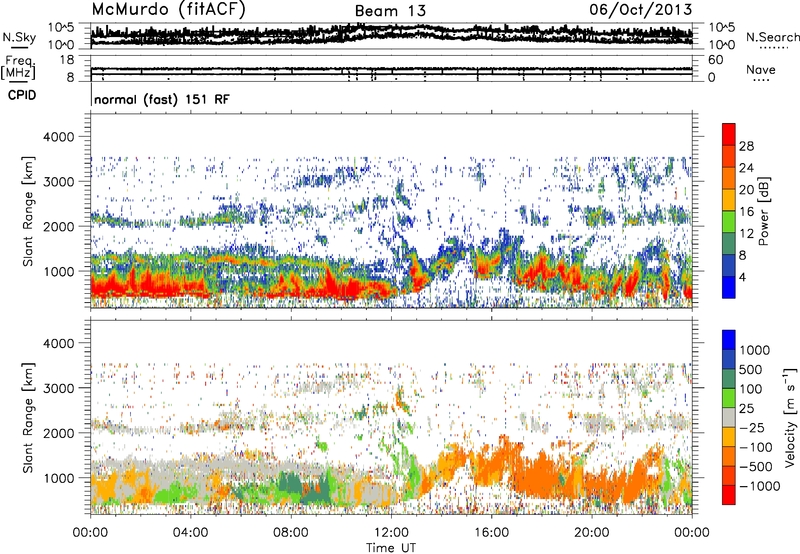
Task: Click the 'CPID' label
Action: [22, 95]
